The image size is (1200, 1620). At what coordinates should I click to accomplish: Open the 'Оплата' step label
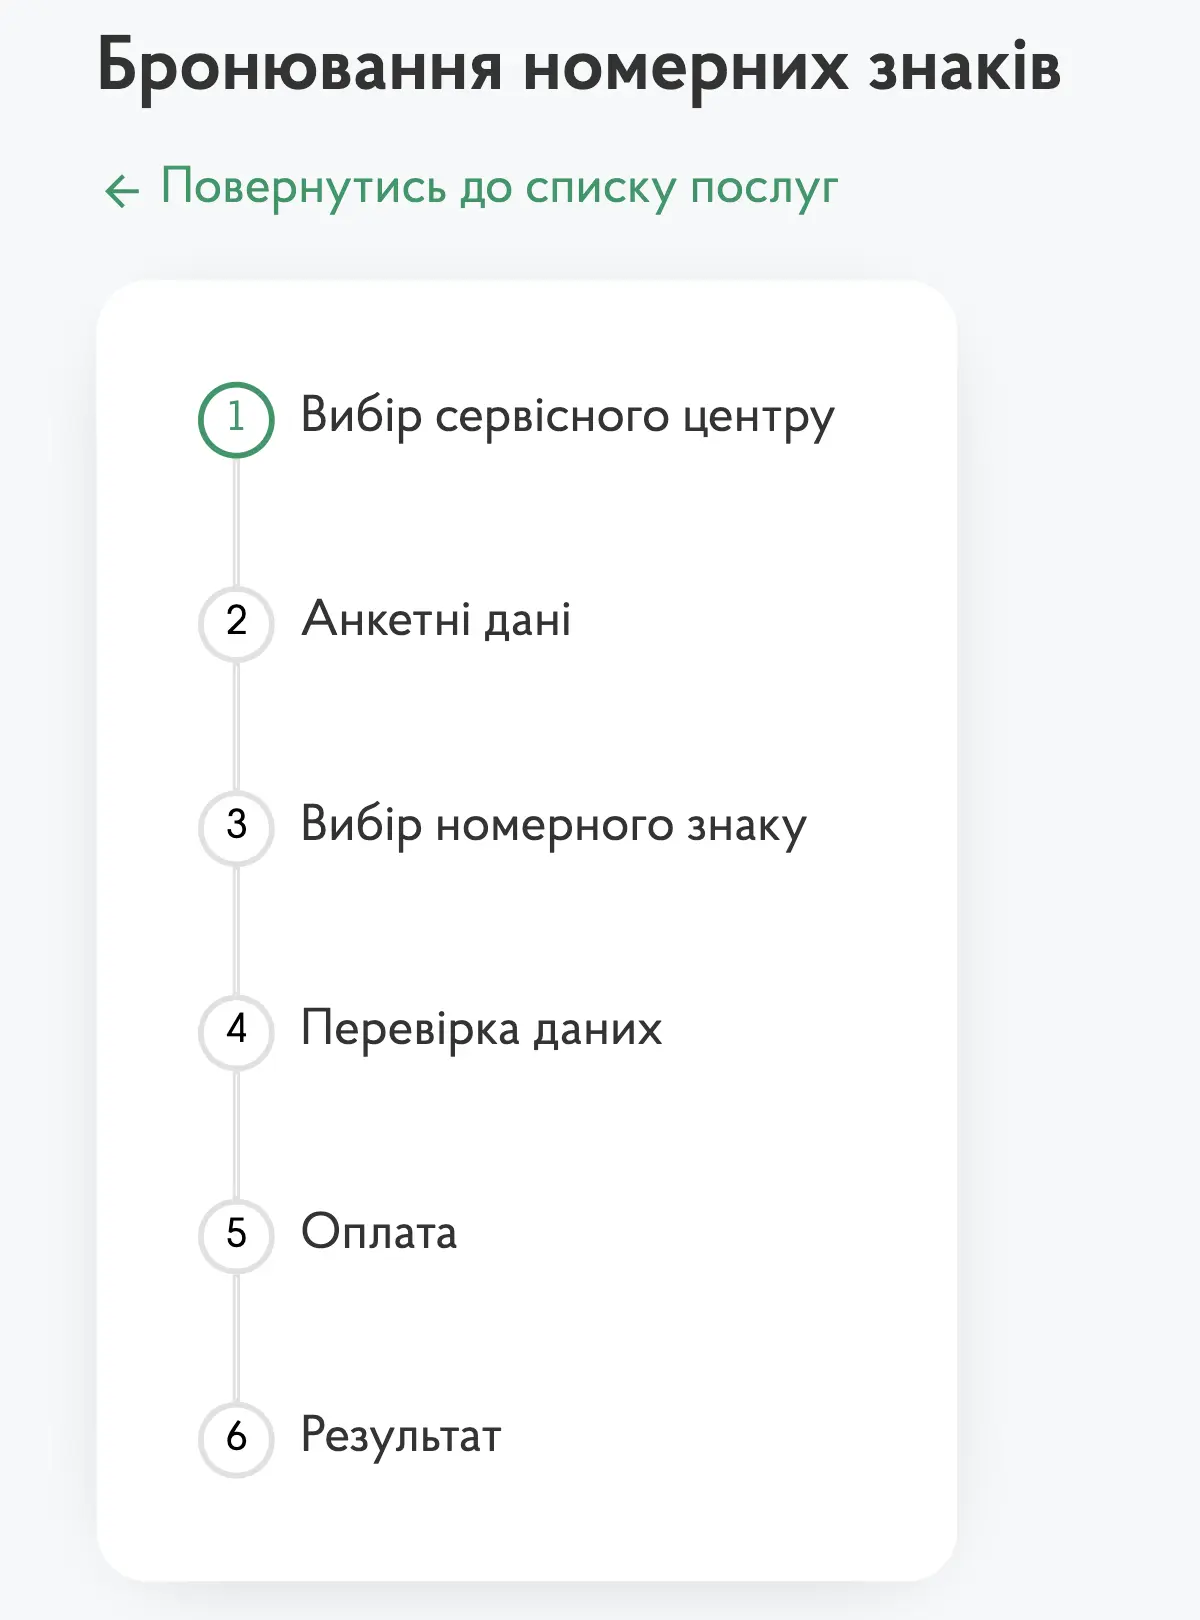tap(379, 1233)
